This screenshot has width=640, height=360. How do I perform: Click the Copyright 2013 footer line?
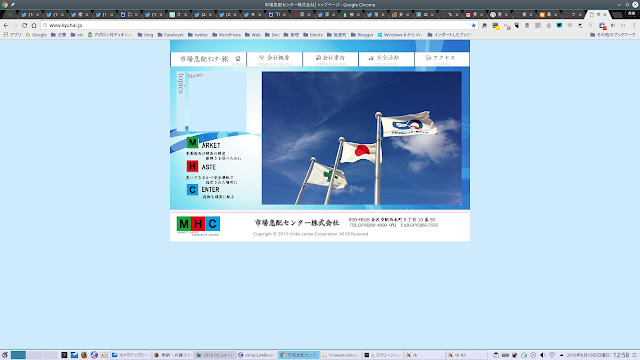[x=311, y=234]
